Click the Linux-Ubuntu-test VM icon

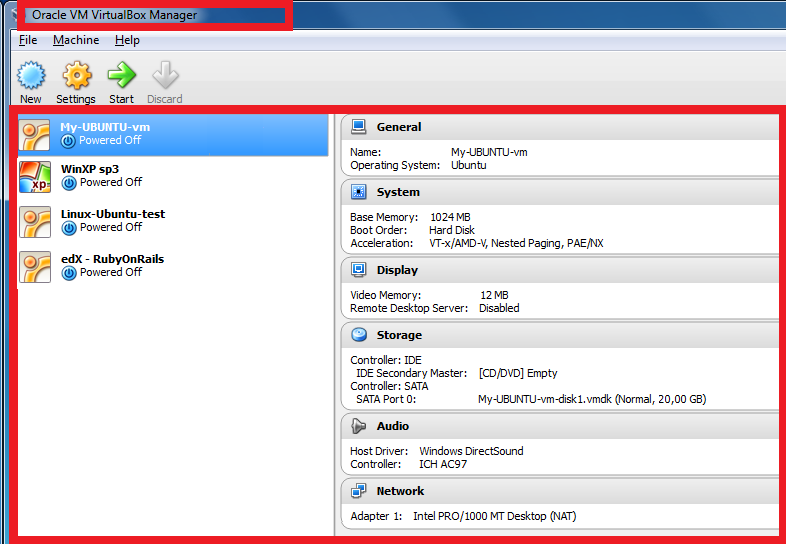click(x=35, y=222)
